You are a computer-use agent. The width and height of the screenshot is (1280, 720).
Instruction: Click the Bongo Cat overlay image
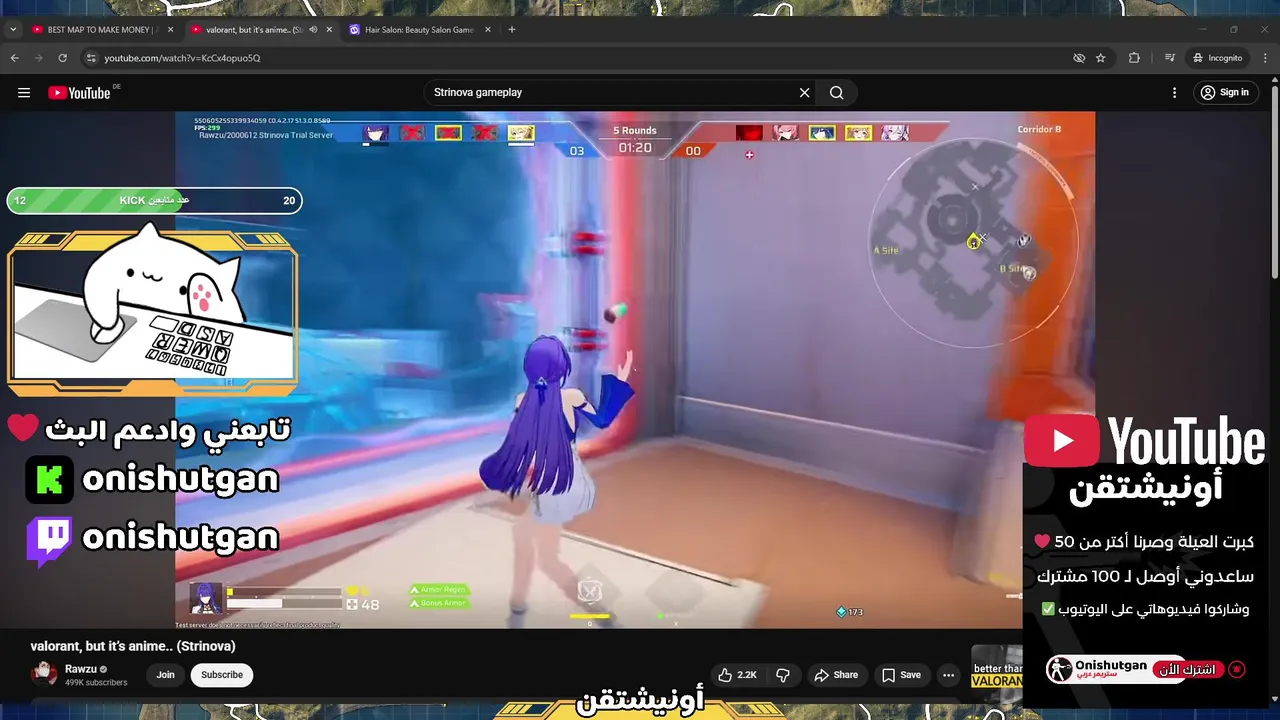click(153, 310)
